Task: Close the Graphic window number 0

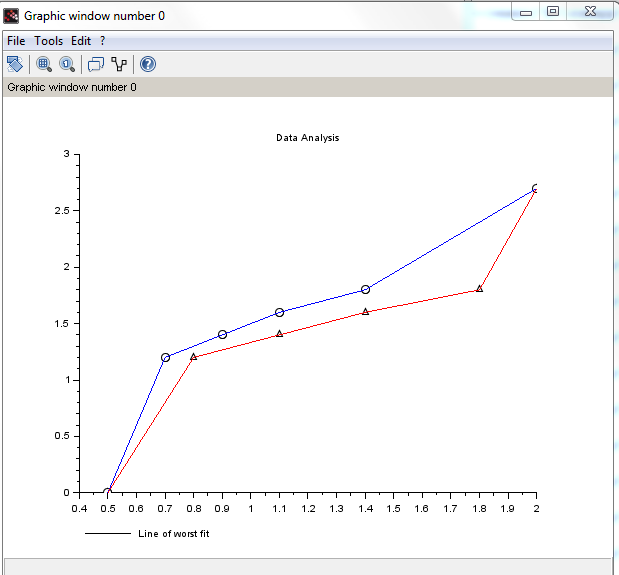Action: pos(590,11)
